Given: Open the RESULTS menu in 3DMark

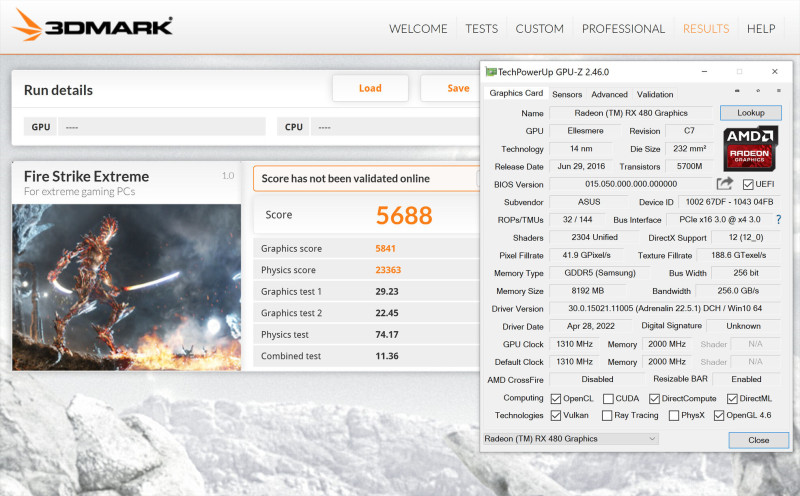Looking at the screenshot, I should click(706, 29).
